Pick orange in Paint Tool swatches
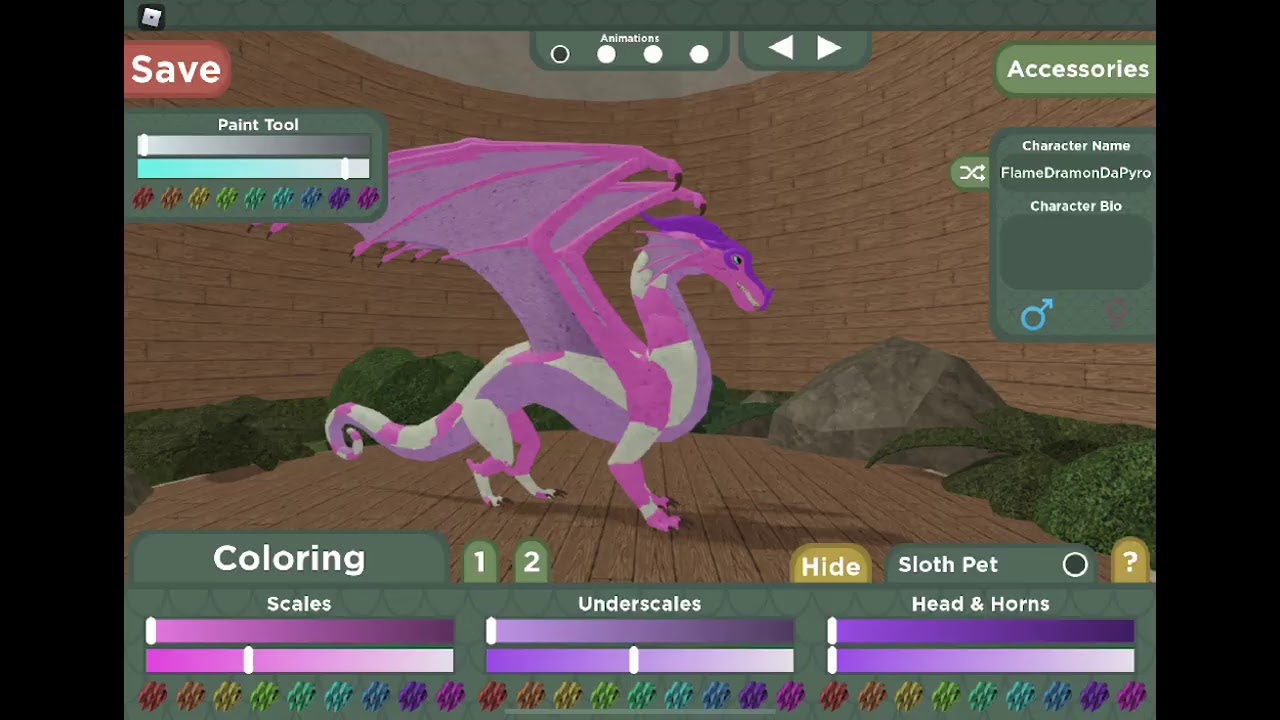 point(172,199)
